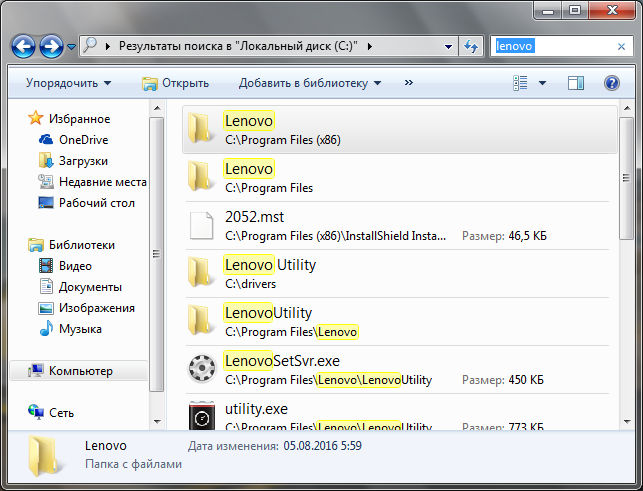The height and width of the screenshot is (491, 643).
Task: Click folder icon of Lenovo Utility result
Action: click(x=200, y=272)
